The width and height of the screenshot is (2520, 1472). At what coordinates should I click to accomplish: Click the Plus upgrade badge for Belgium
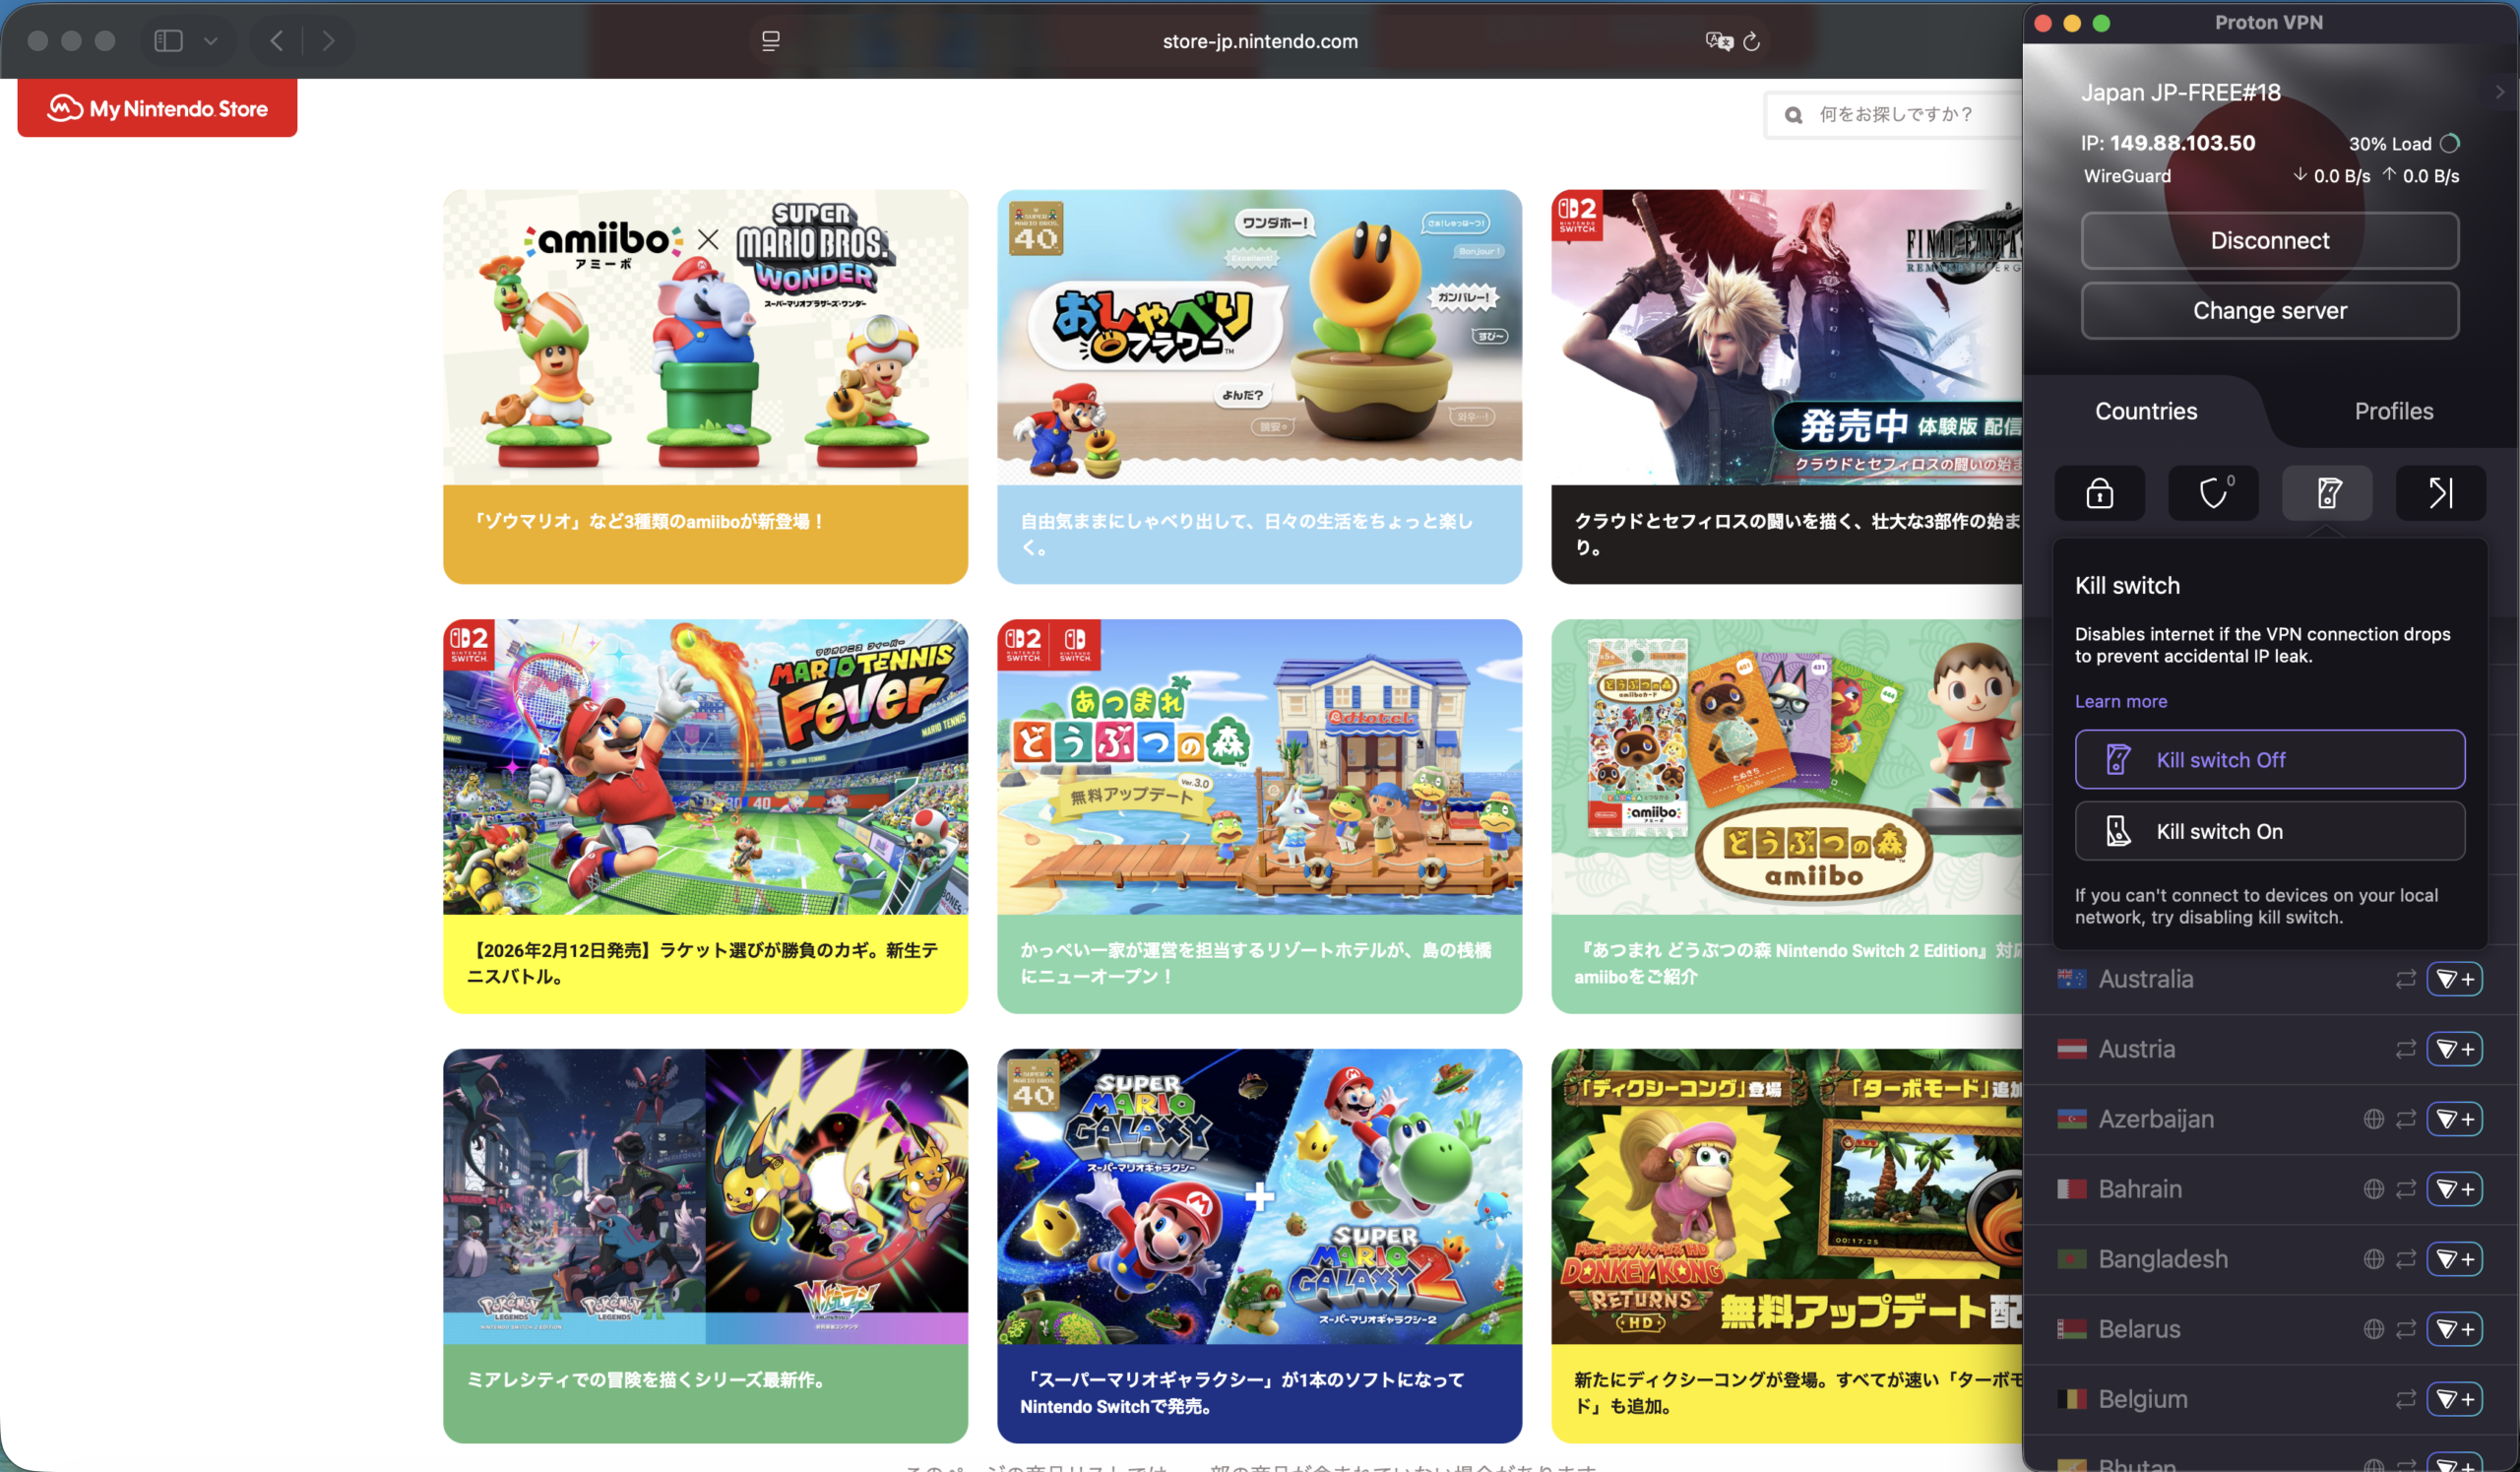tap(2454, 1399)
